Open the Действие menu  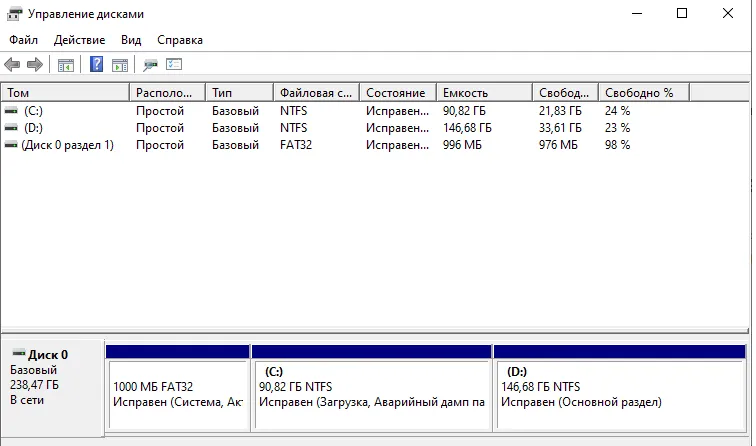point(80,40)
